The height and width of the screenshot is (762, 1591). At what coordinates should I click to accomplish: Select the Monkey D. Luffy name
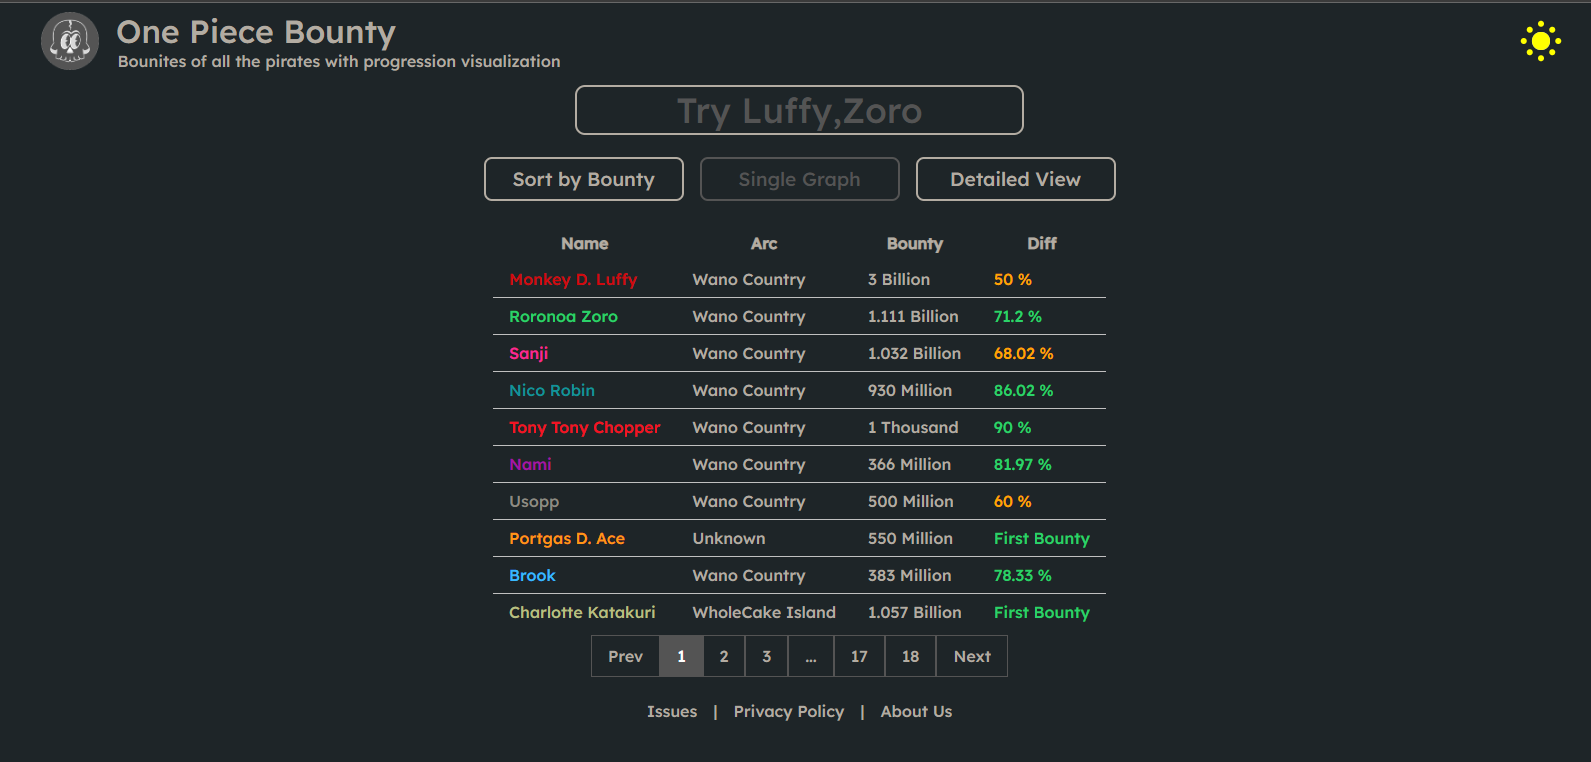click(x=573, y=280)
